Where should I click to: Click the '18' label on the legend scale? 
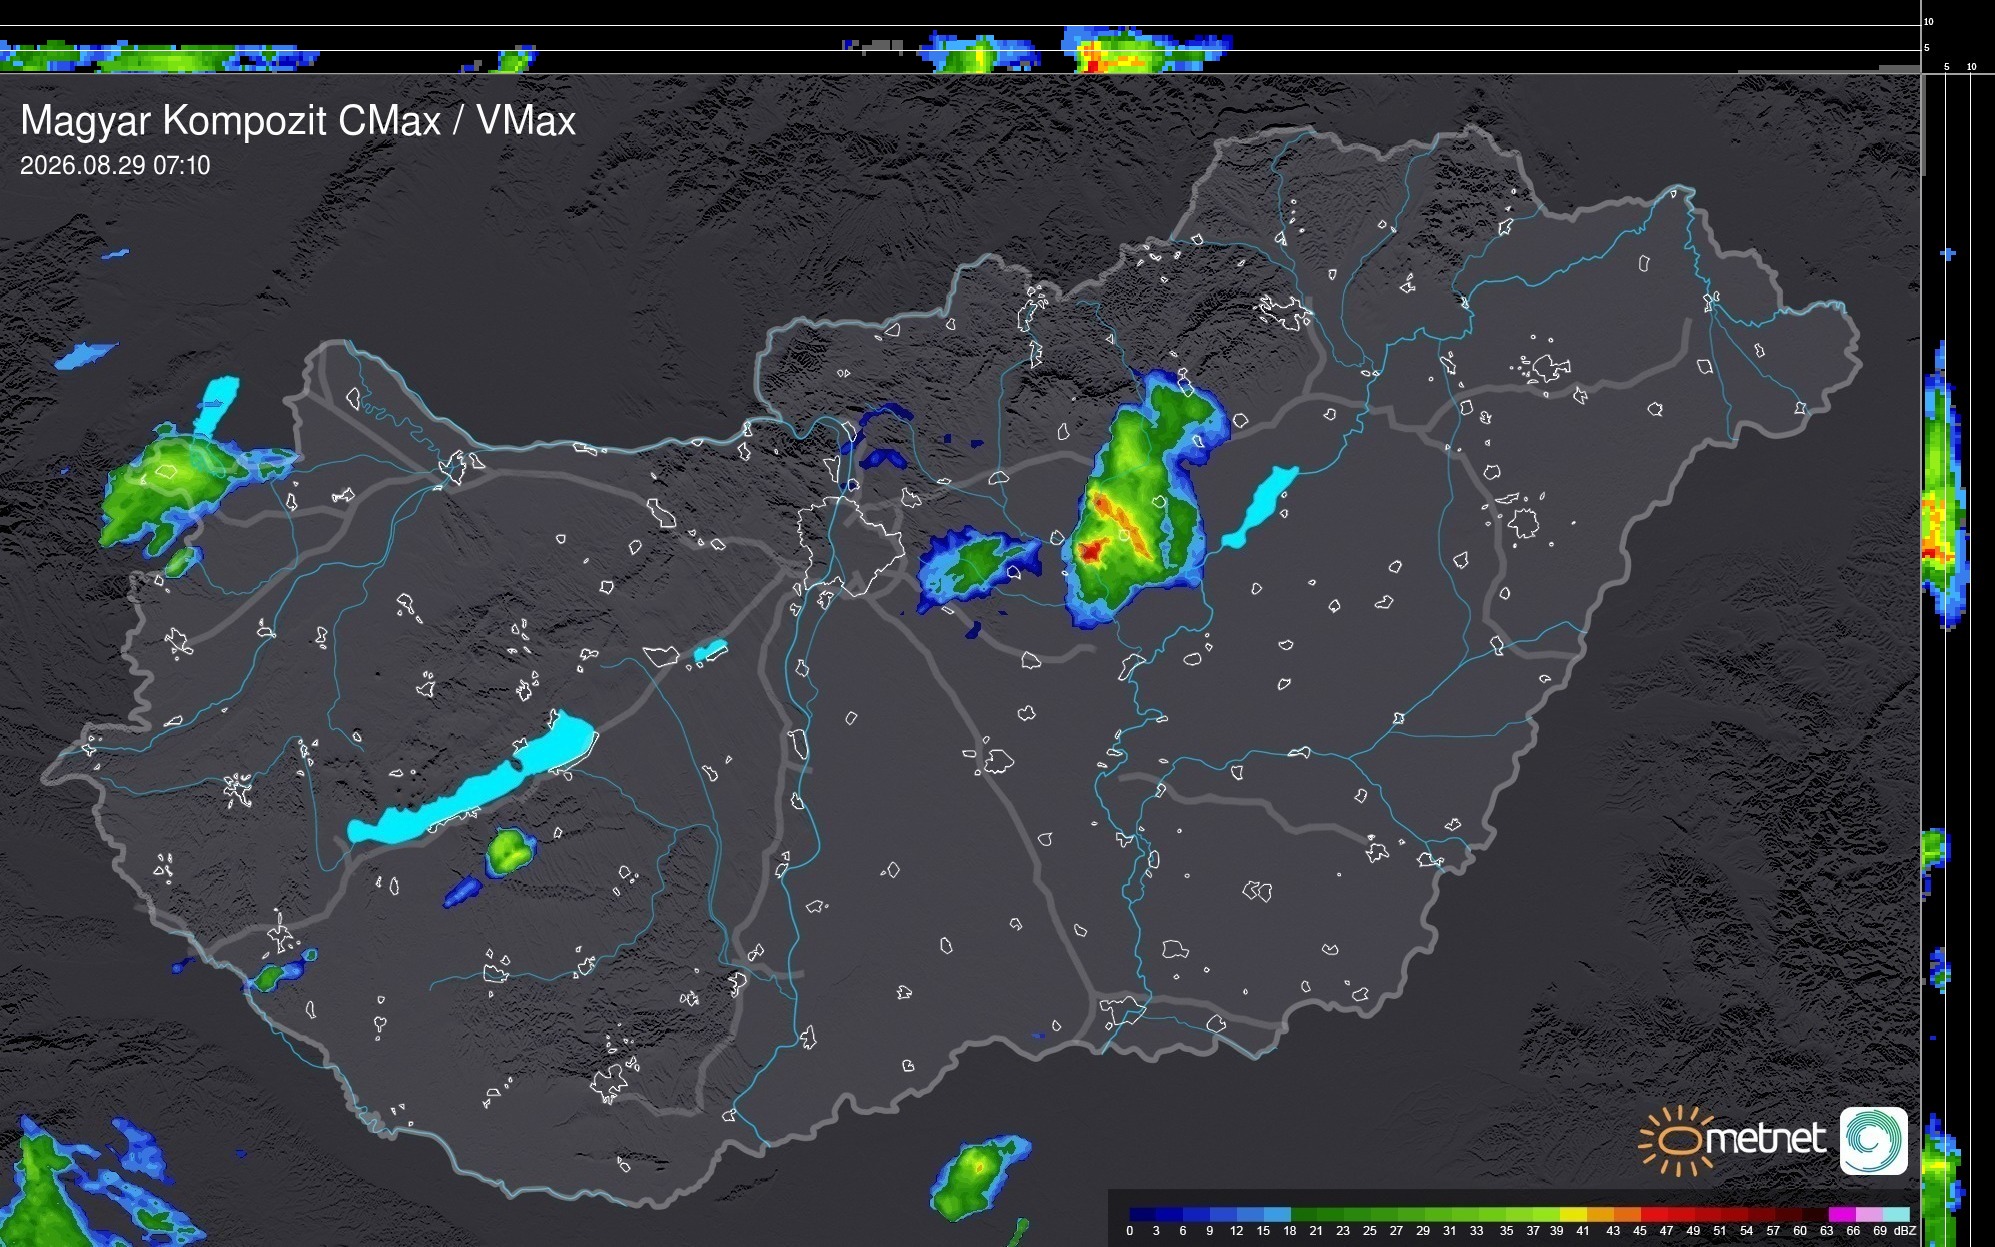(x=1290, y=1231)
